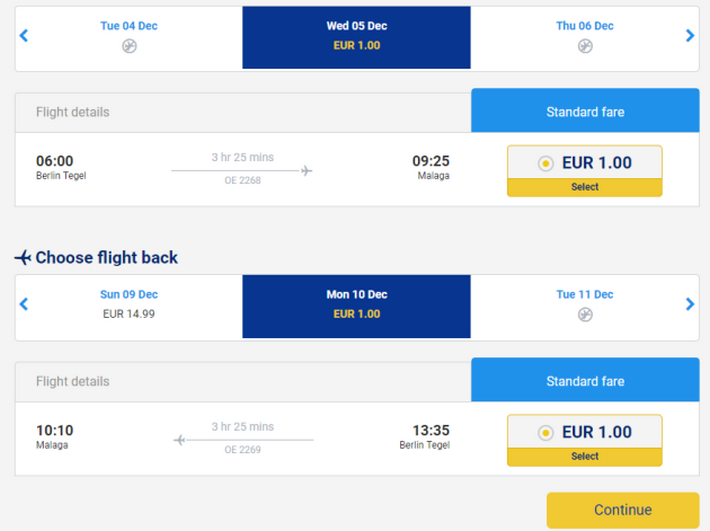Click airplane icon beside Choose flight back
Screen dimensions: 710x531
tap(23, 258)
